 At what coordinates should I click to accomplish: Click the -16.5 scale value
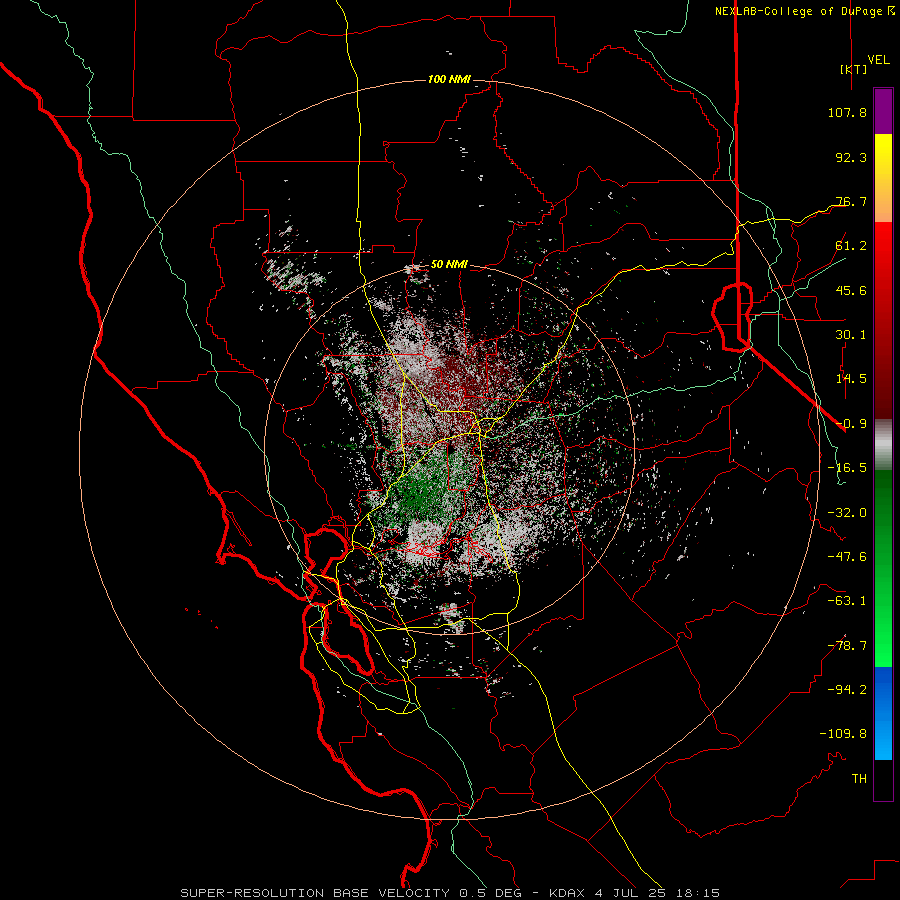847,468
